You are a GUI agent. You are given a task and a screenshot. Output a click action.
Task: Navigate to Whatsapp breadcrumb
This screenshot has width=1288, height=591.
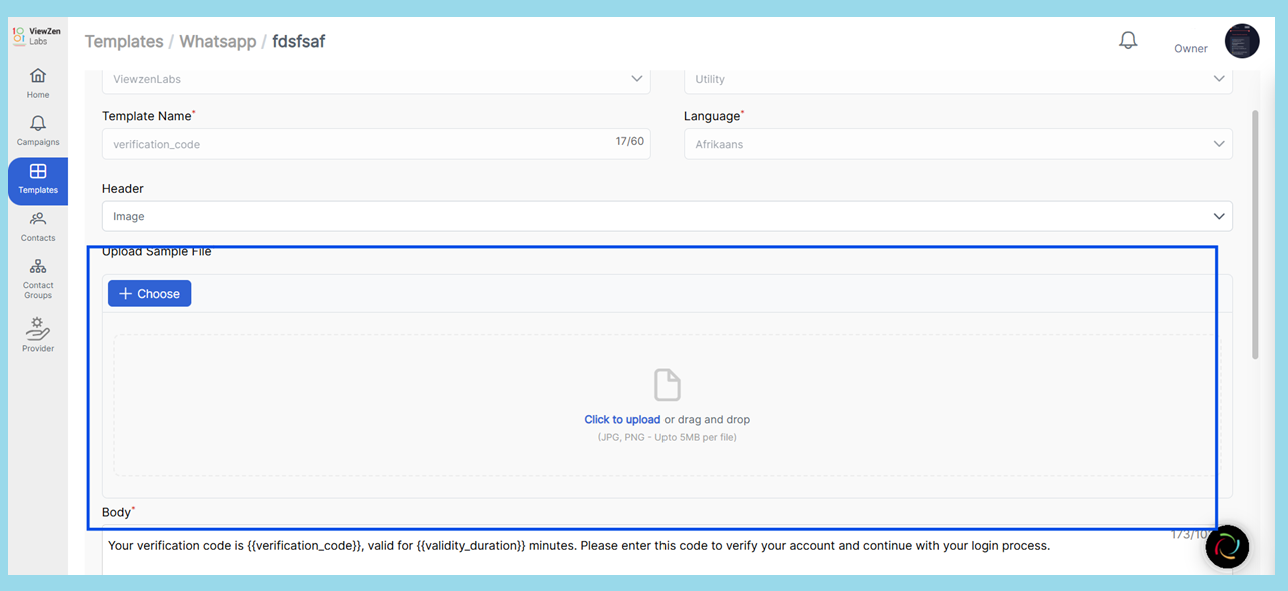pyautogui.click(x=219, y=42)
